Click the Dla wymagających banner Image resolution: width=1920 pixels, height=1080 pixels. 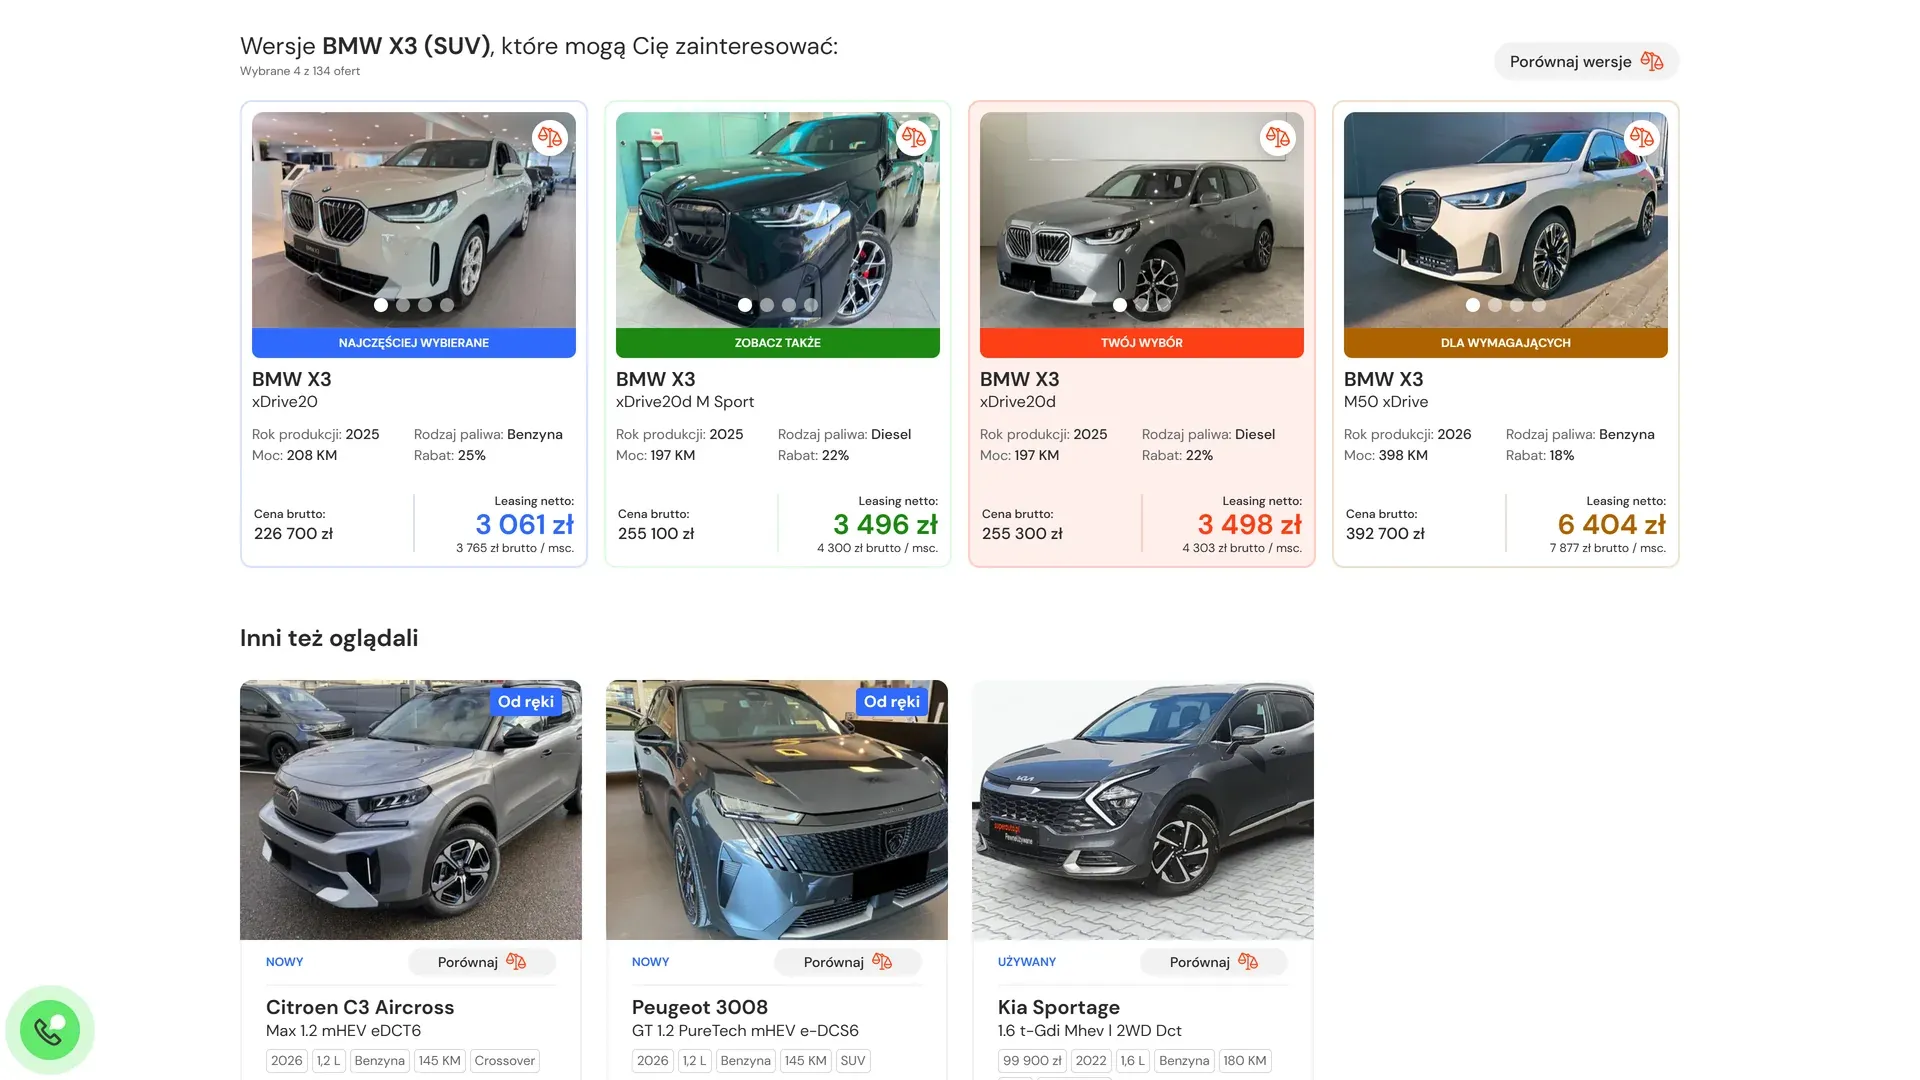pyautogui.click(x=1506, y=343)
